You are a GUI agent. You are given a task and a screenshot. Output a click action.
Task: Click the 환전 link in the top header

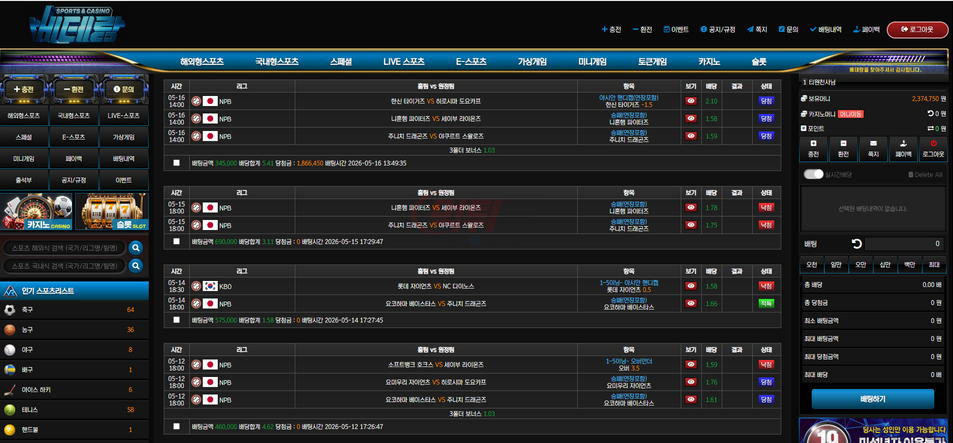(x=642, y=29)
